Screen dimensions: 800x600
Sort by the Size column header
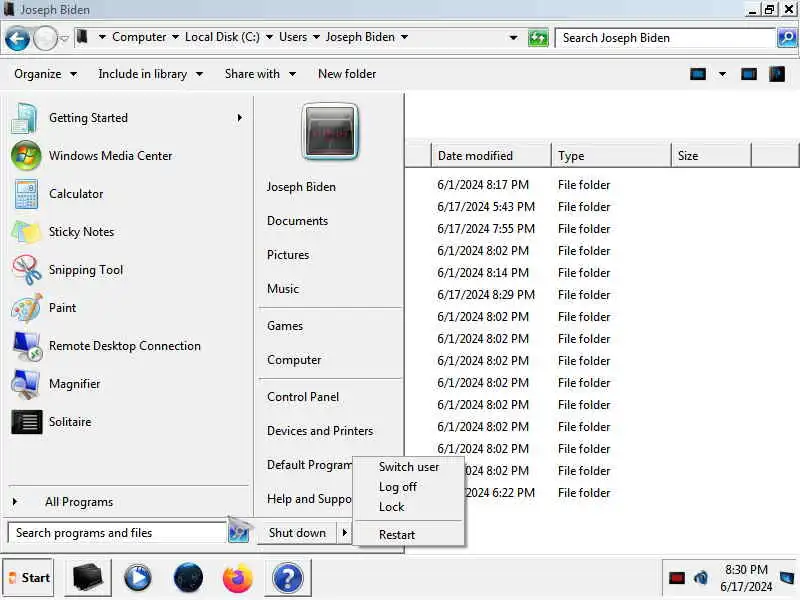(711, 156)
